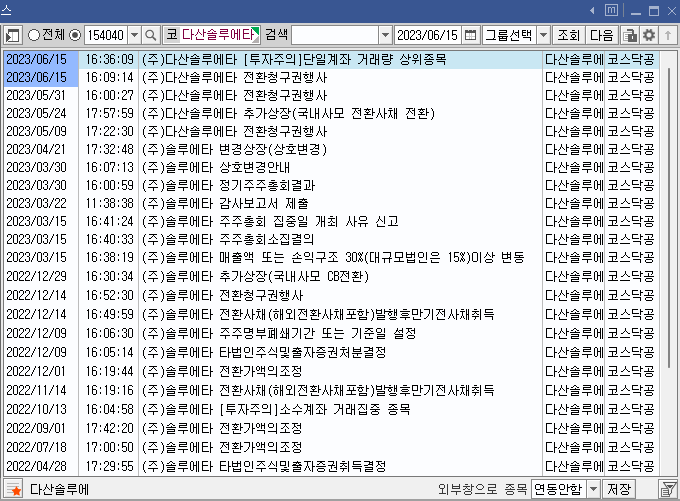Open the calendar date picker icon
The image size is (680, 501).
471,35
